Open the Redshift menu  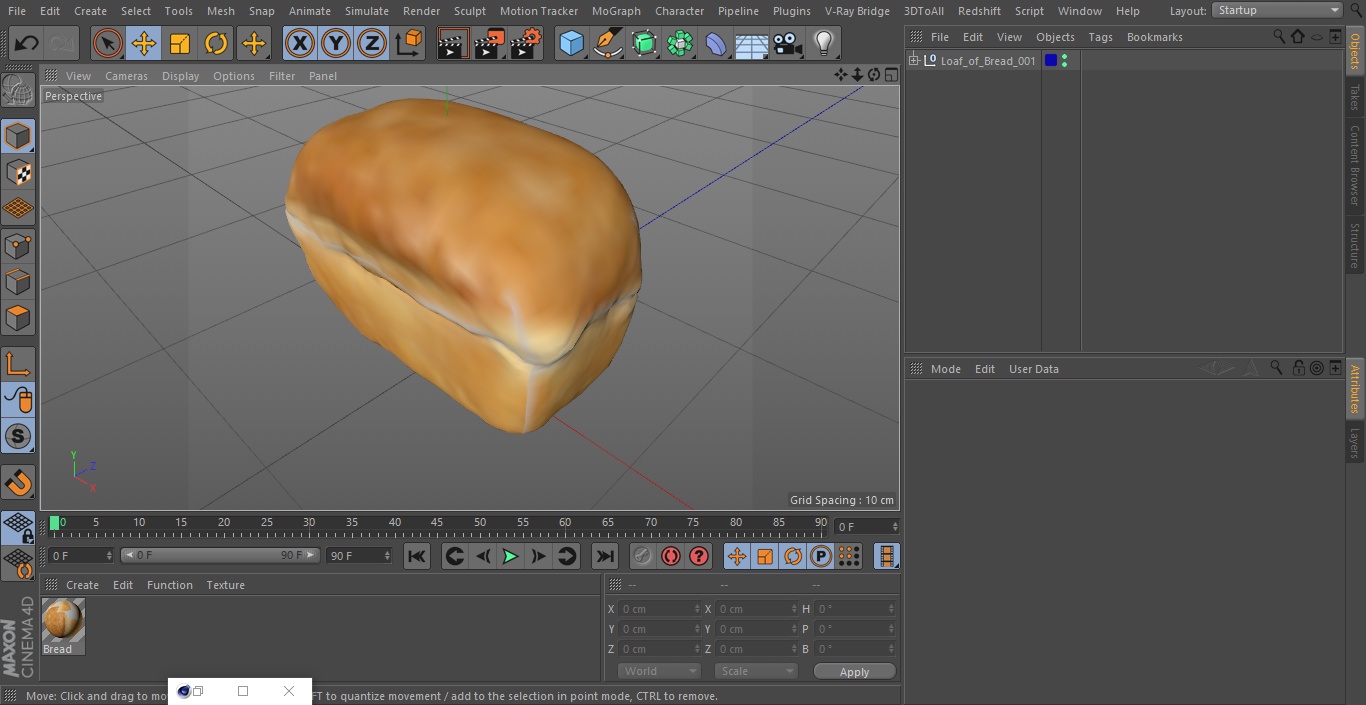click(979, 11)
